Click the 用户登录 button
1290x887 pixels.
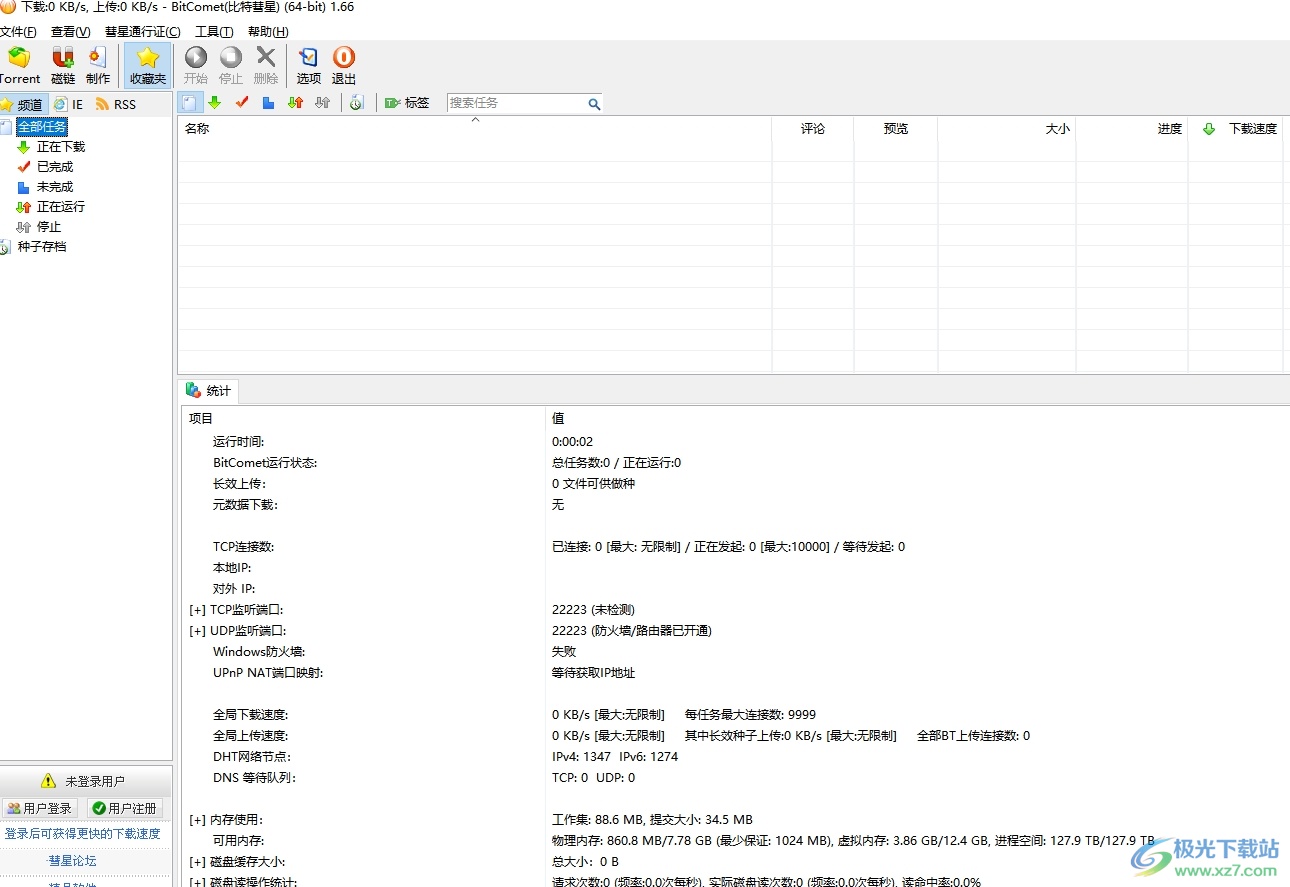[40, 808]
